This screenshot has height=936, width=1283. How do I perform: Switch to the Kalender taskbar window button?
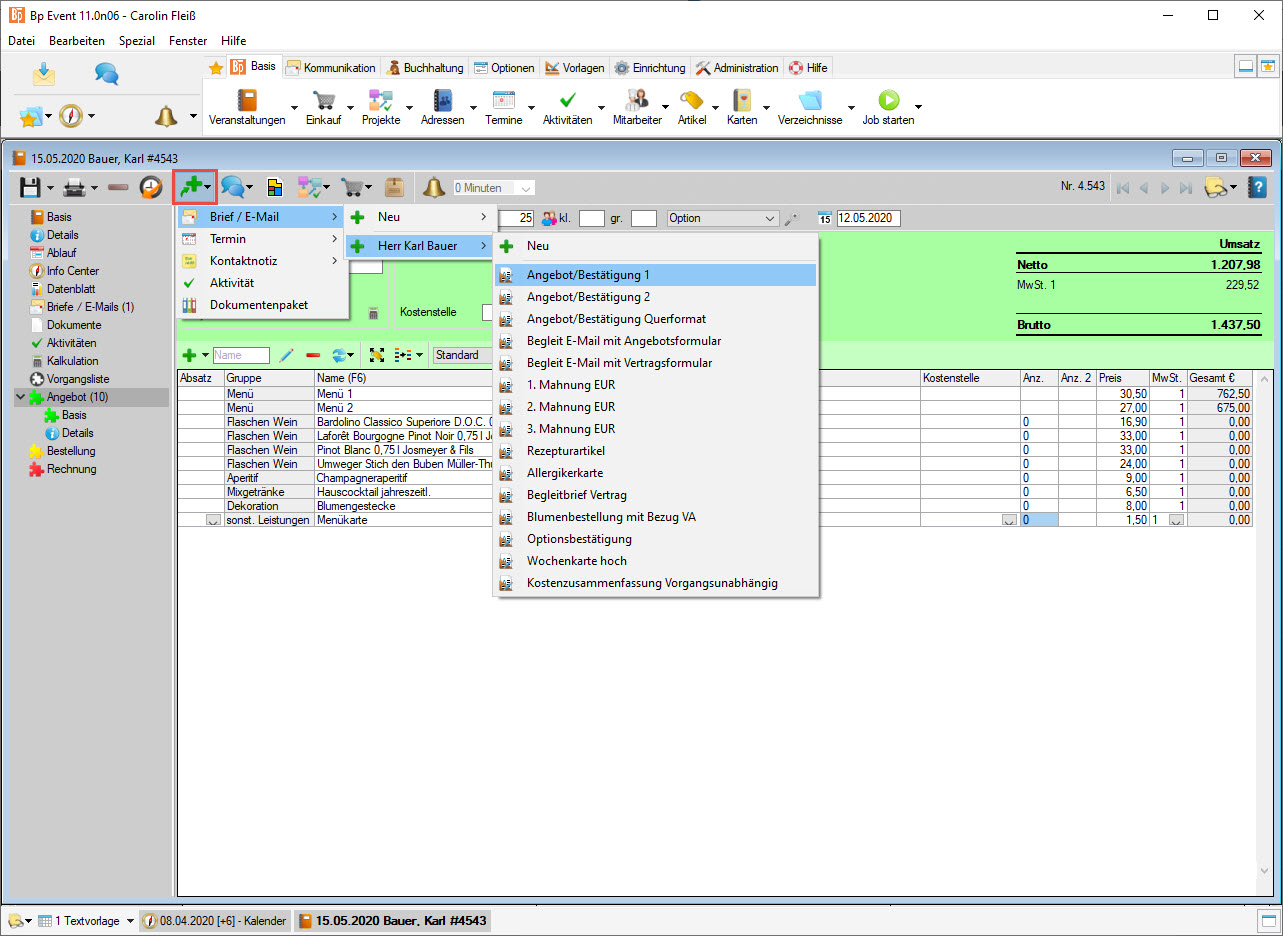216,920
